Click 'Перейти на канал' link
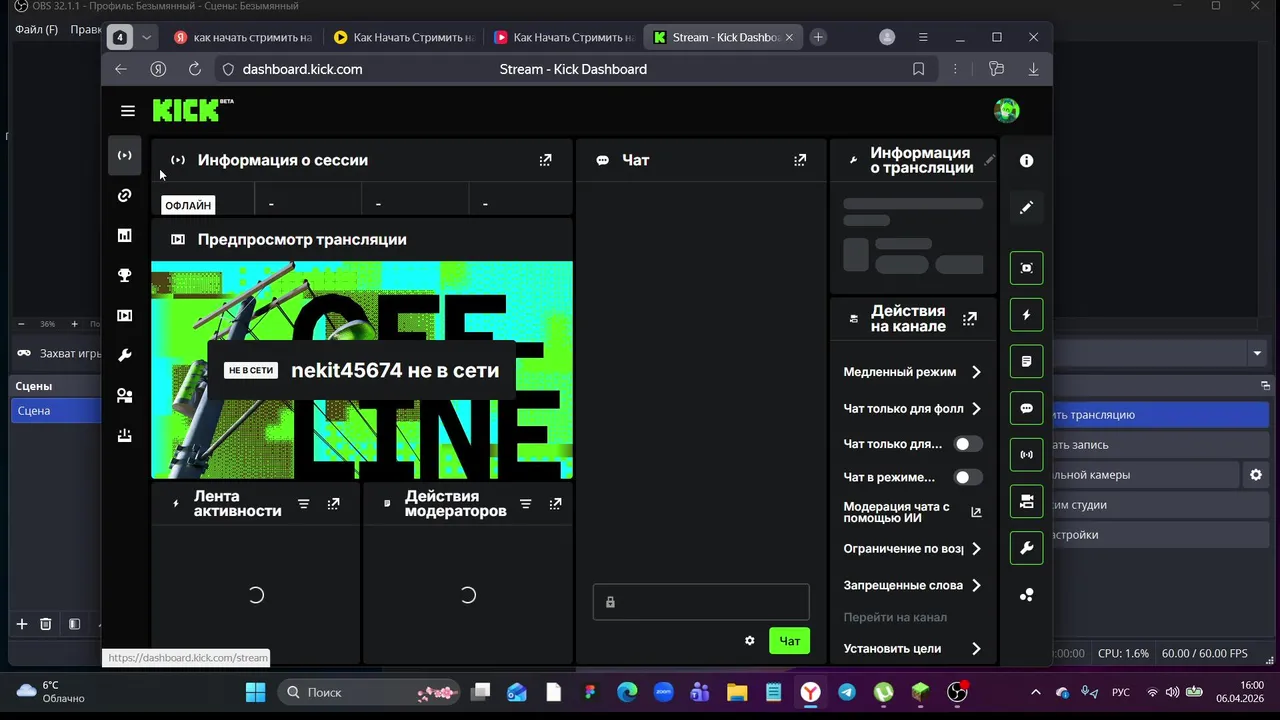This screenshot has width=1280, height=720. [x=895, y=617]
